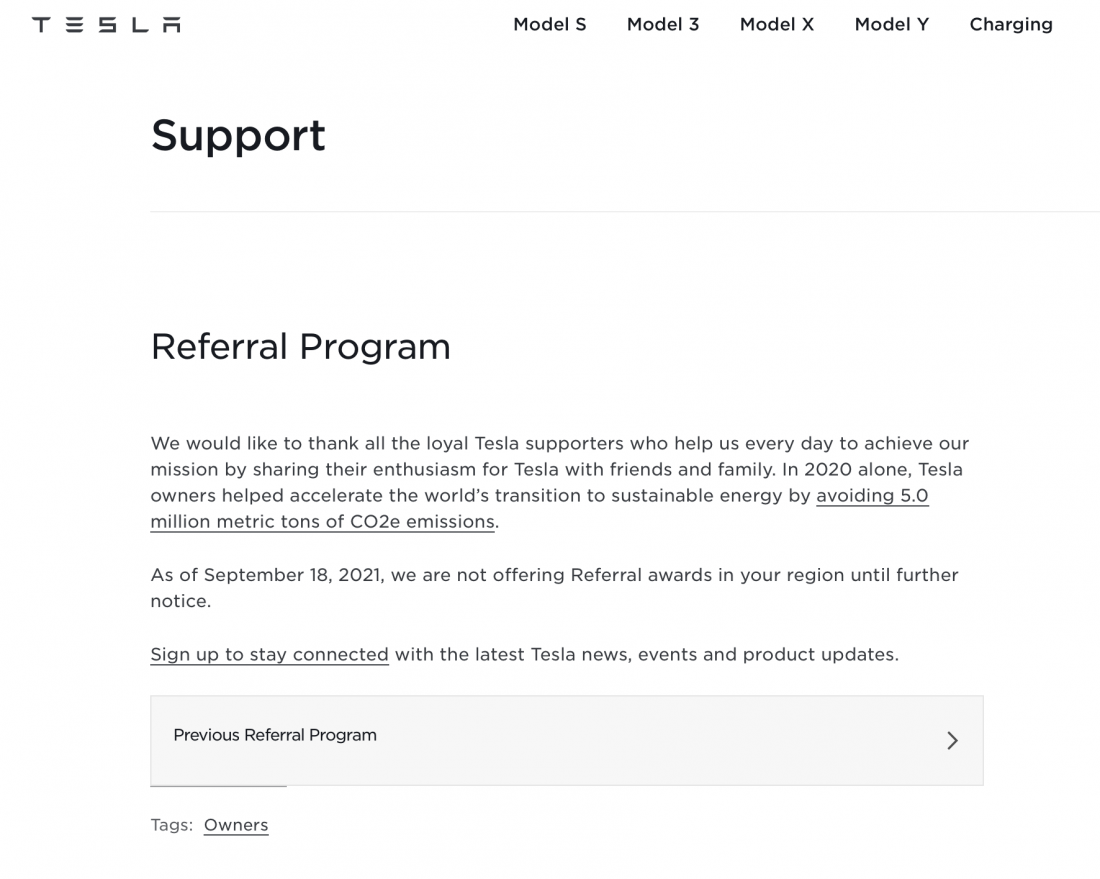Open the 'avoiding 5.0' emissions link
Screen dimensions: 1100x879
tap(872, 496)
